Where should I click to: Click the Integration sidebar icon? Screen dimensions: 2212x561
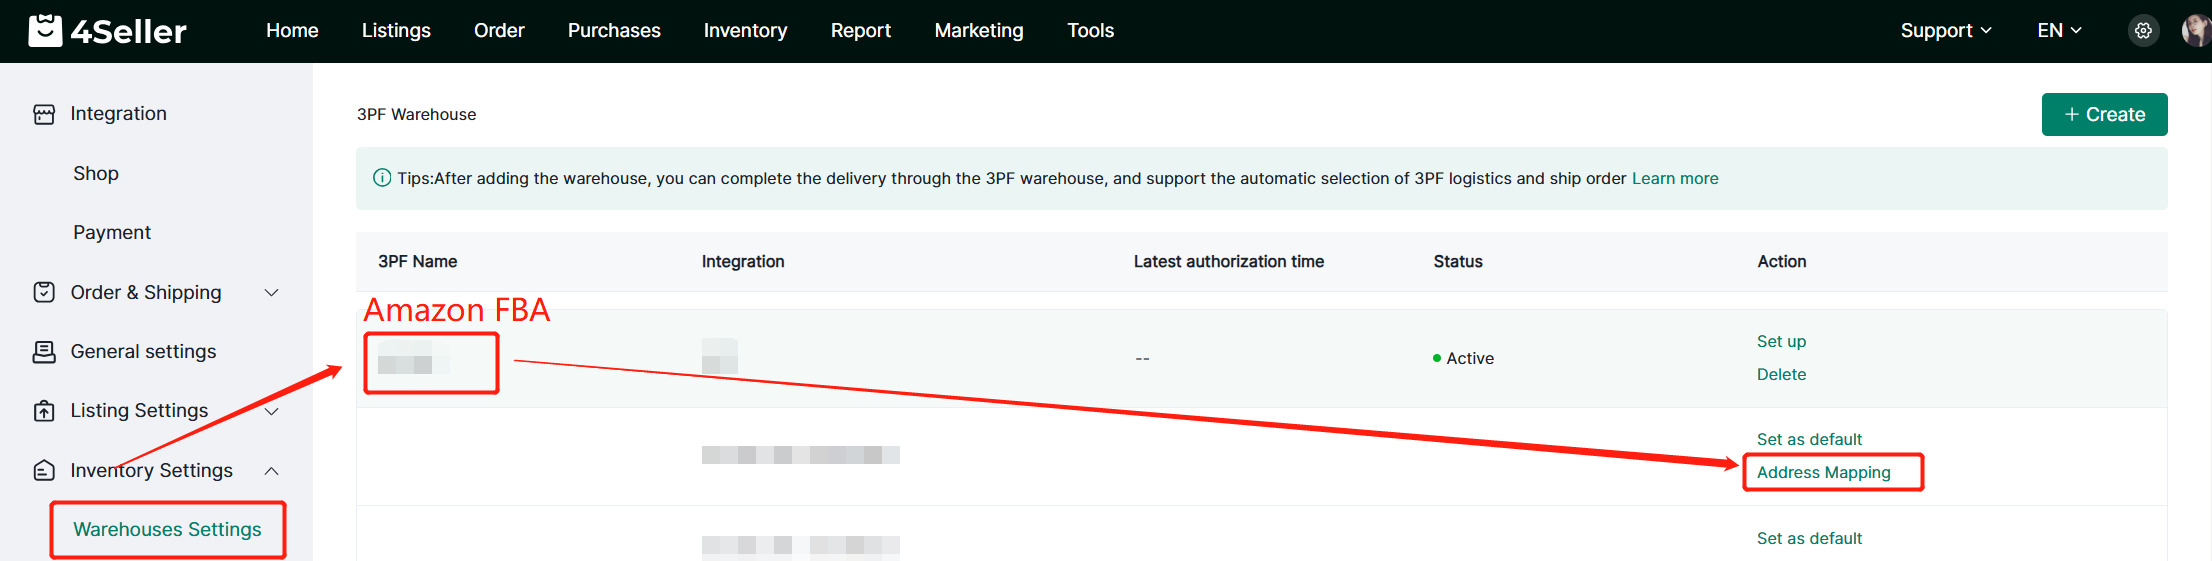44,114
